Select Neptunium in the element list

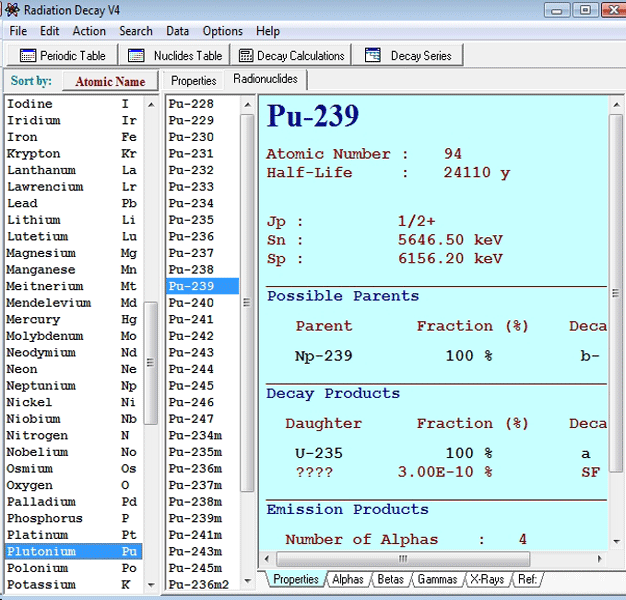coord(73,386)
